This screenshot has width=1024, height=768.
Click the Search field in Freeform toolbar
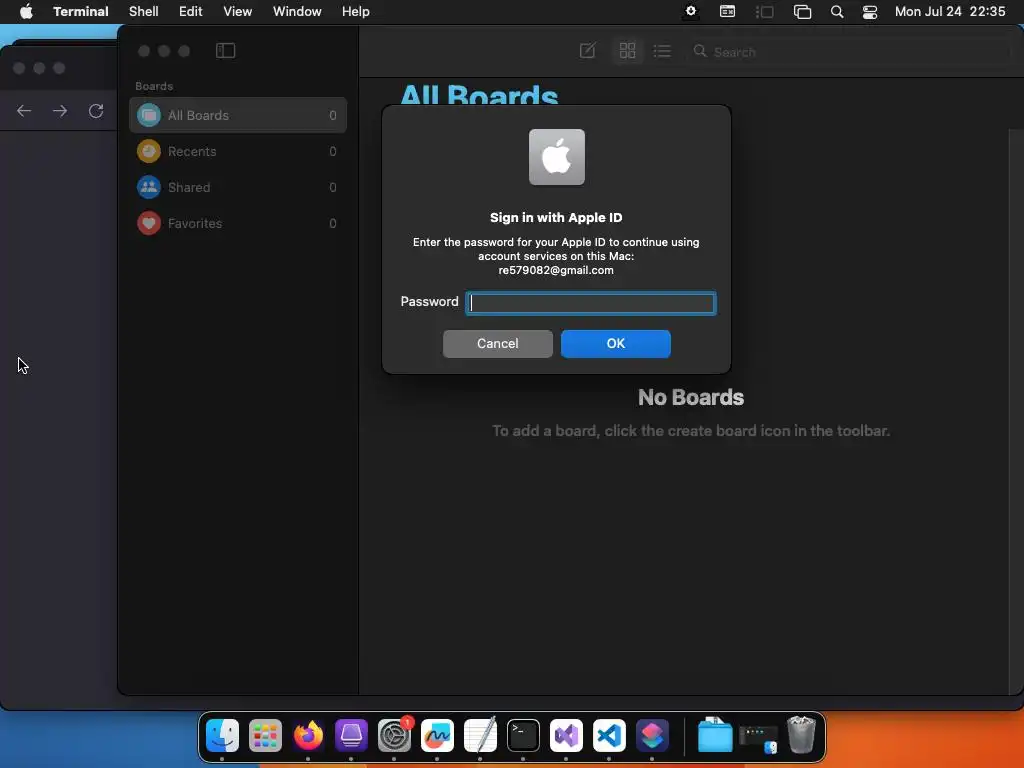pyautogui.click(x=849, y=52)
